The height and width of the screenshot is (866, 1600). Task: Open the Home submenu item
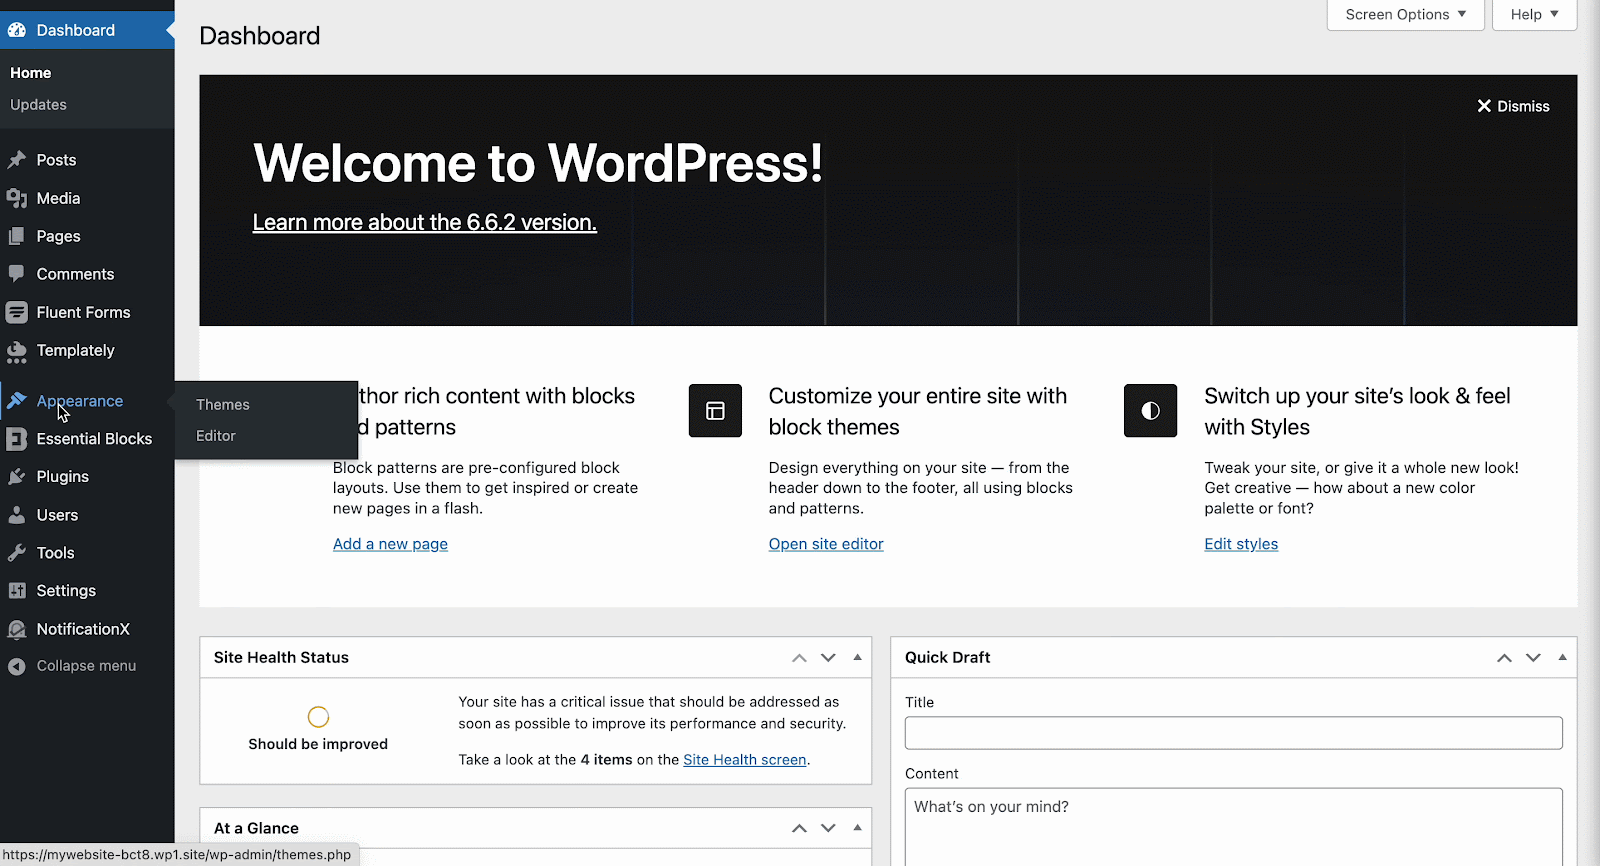pos(30,73)
